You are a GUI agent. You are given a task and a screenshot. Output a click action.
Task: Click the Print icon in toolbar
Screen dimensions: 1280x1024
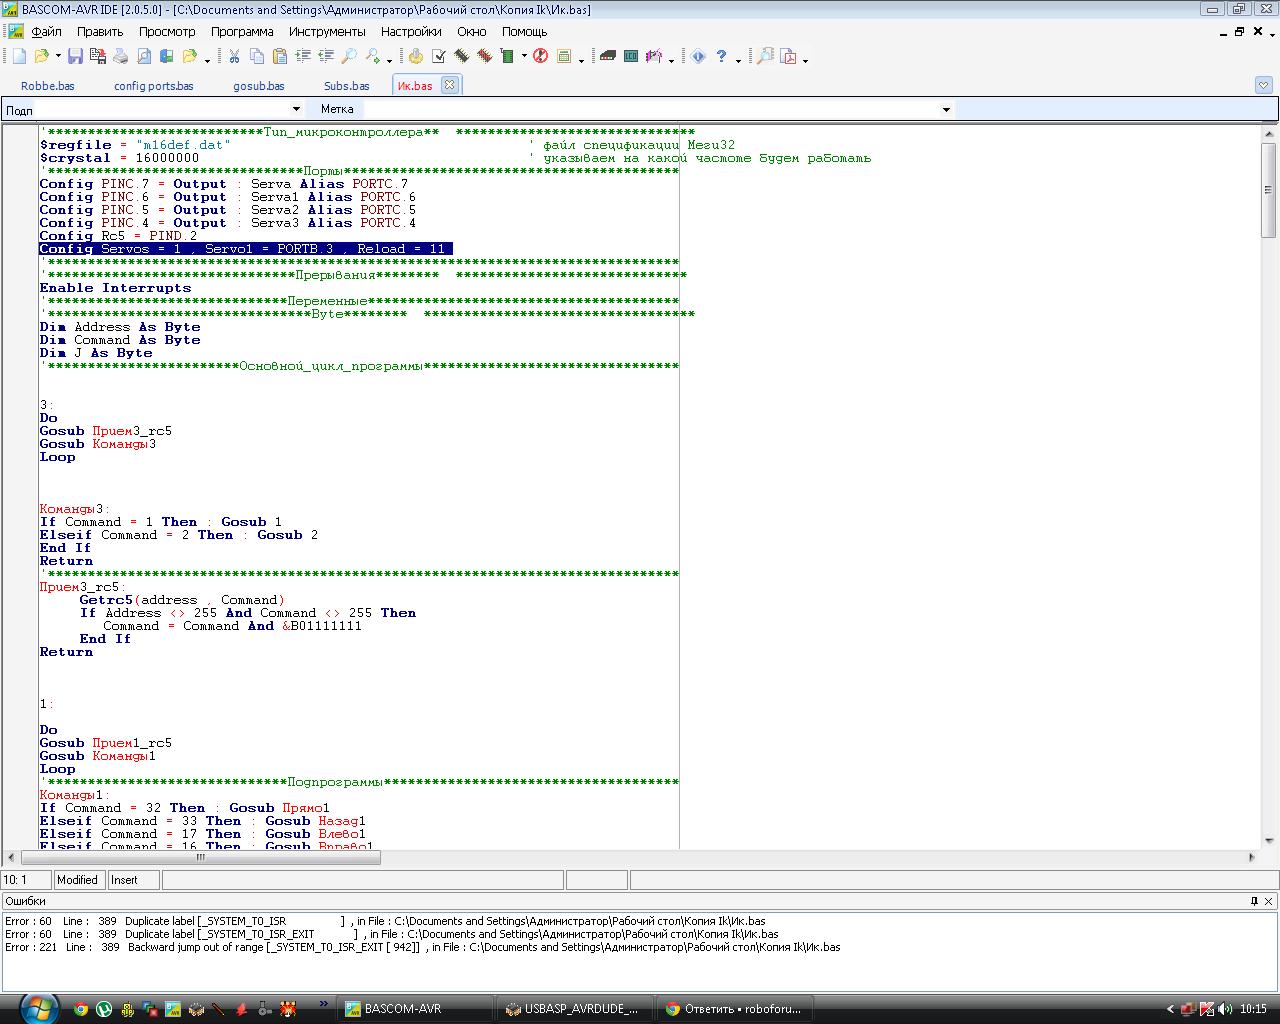(120, 57)
